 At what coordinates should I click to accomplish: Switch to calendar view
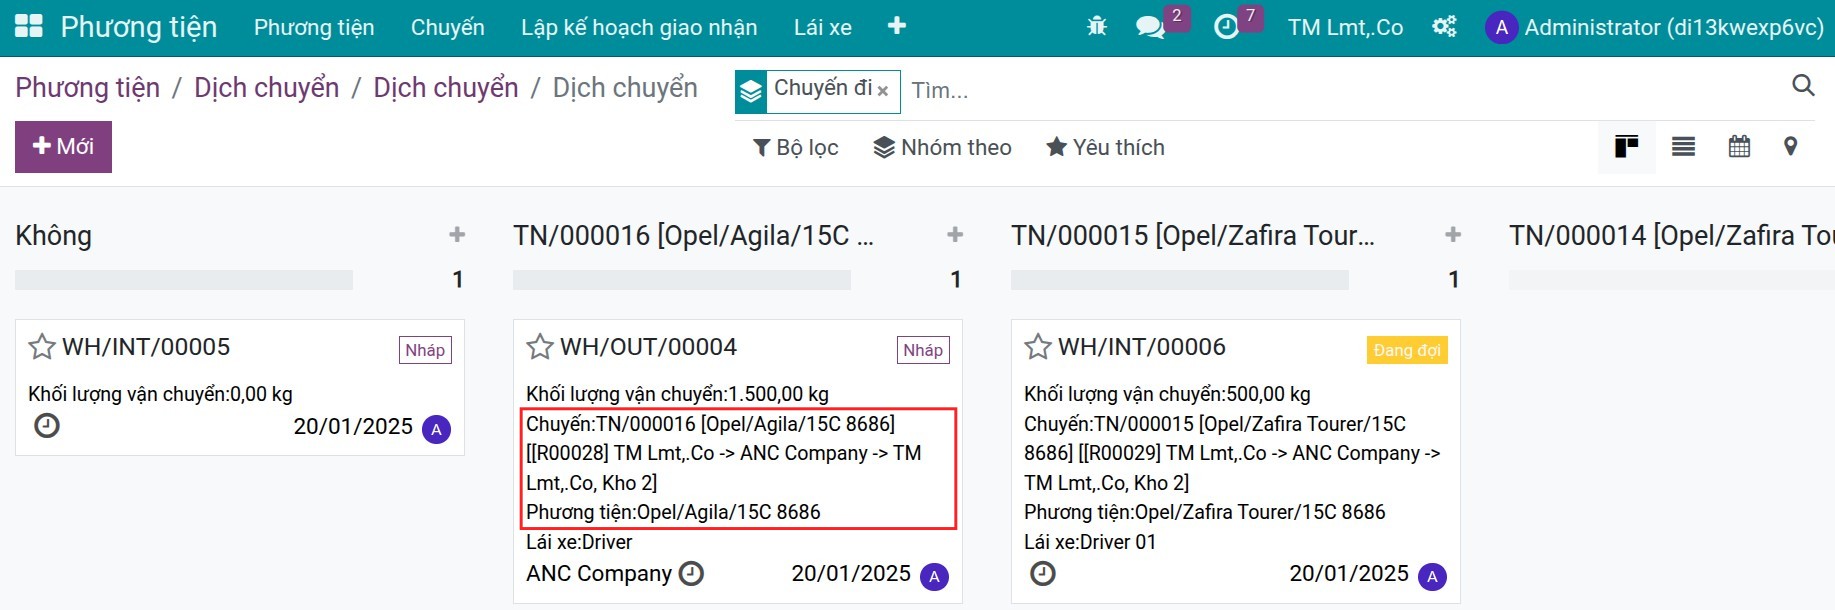click(x=1739, y=147)
